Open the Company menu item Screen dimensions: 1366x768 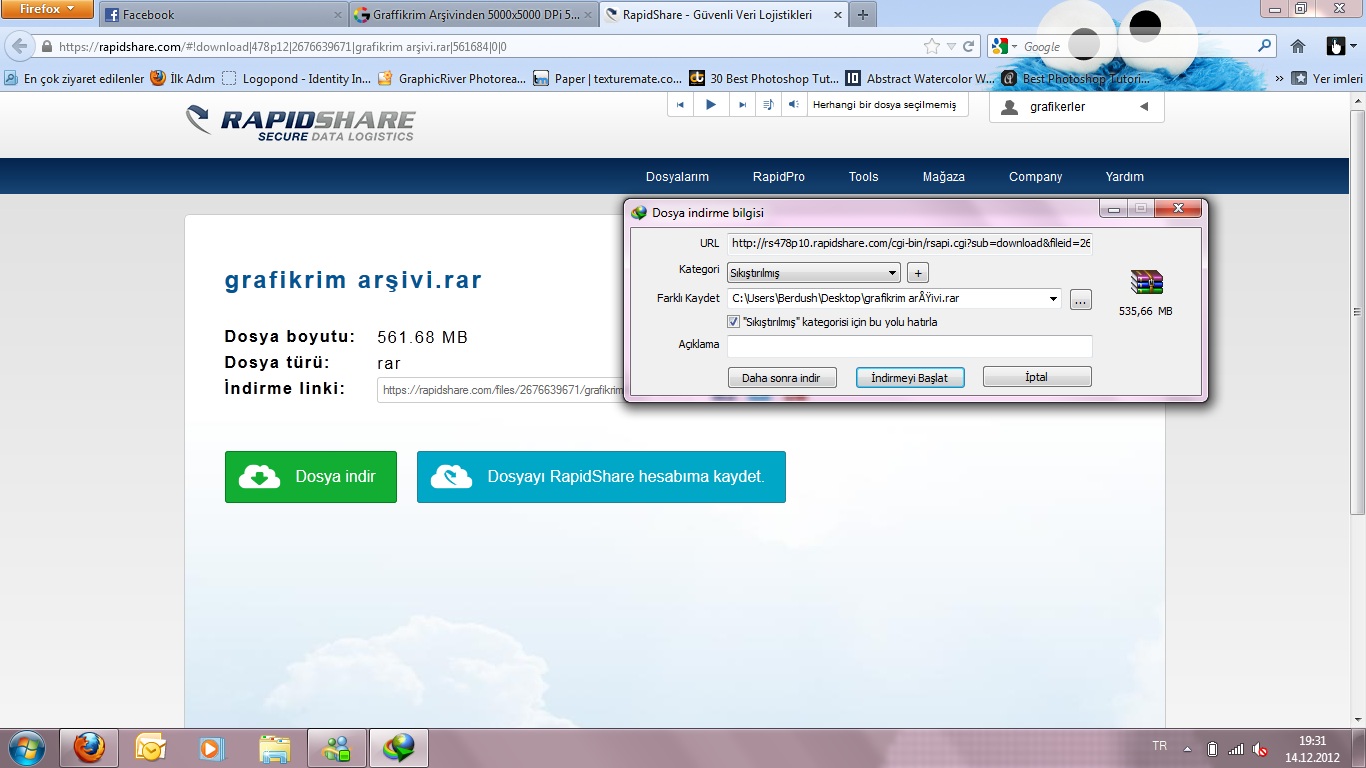click(x=1036, y=177)
